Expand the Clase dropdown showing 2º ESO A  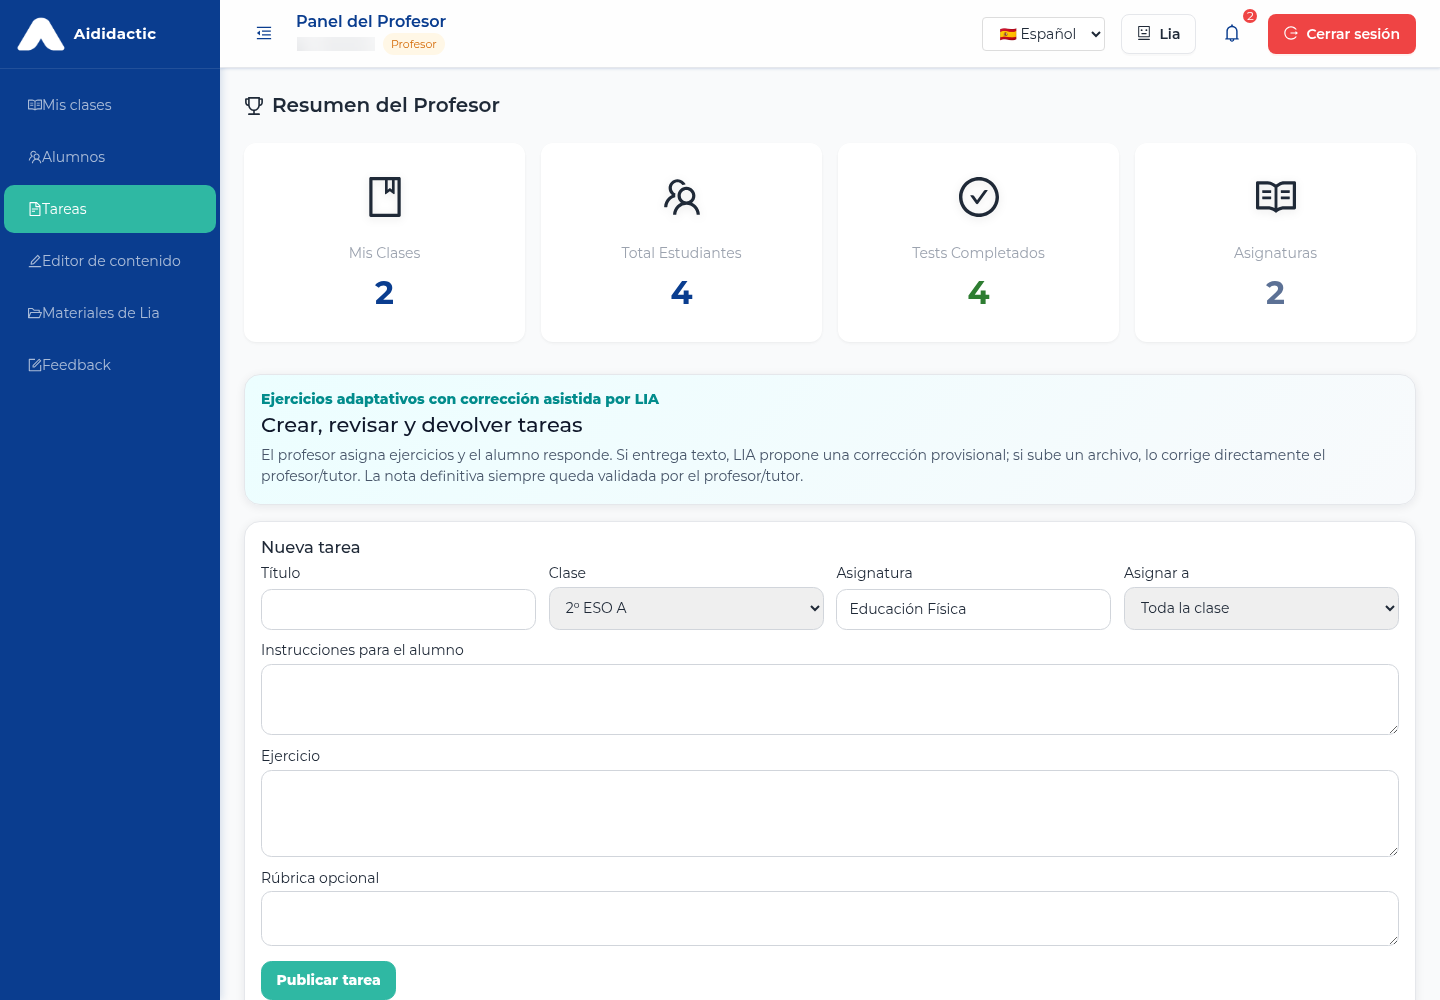686,608
